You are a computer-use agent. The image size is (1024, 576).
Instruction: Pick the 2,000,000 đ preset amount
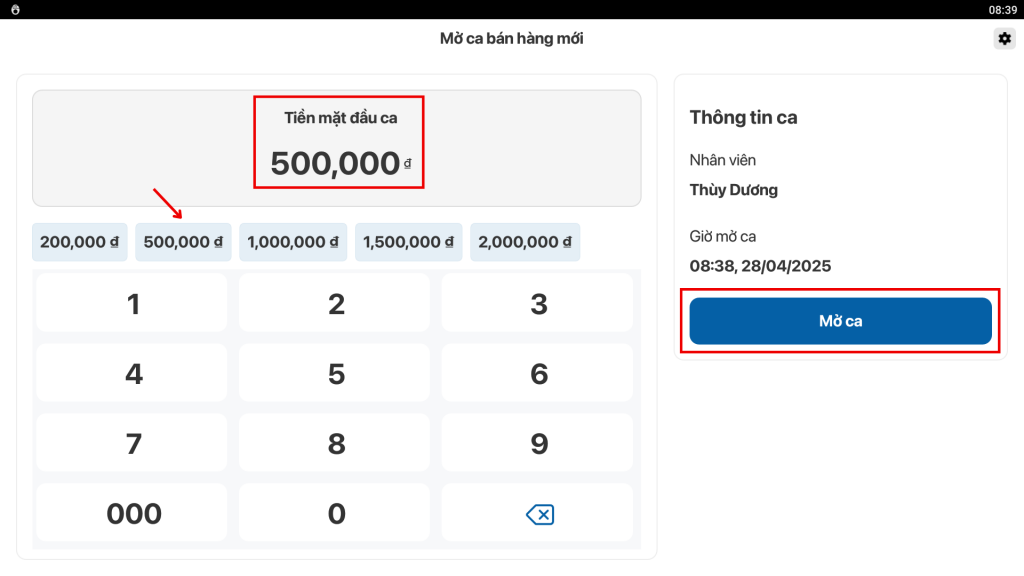[x=525, y=242]
